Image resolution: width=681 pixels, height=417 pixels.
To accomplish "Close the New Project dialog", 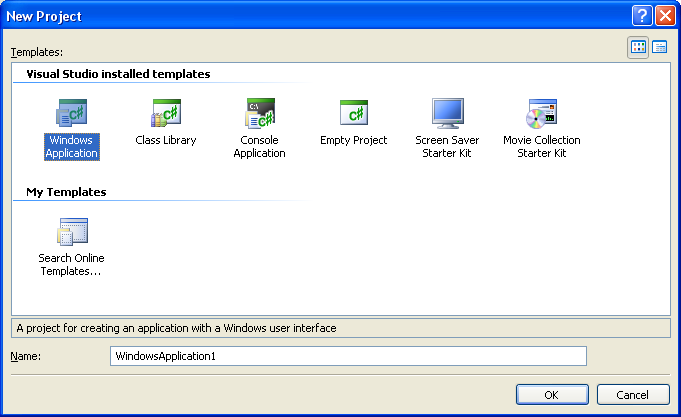I will pyautogui.click(x=665, y=16).
